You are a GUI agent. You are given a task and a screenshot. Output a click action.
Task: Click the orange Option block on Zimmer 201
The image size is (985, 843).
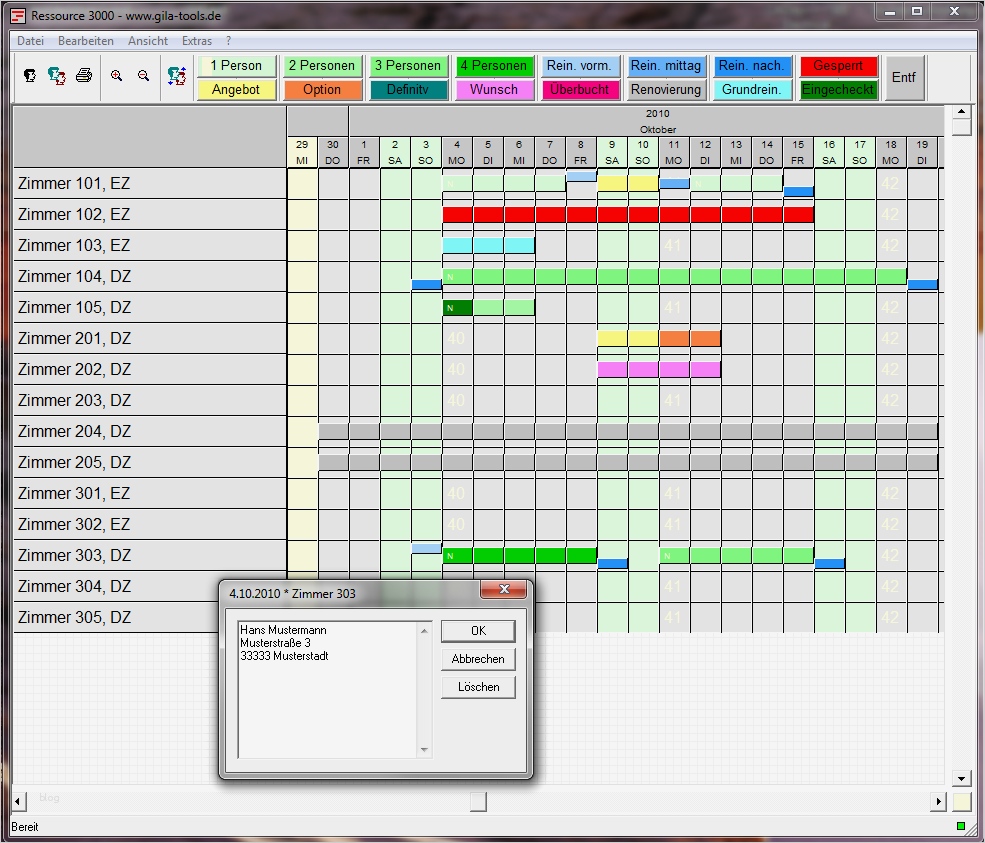click(690, 339)
